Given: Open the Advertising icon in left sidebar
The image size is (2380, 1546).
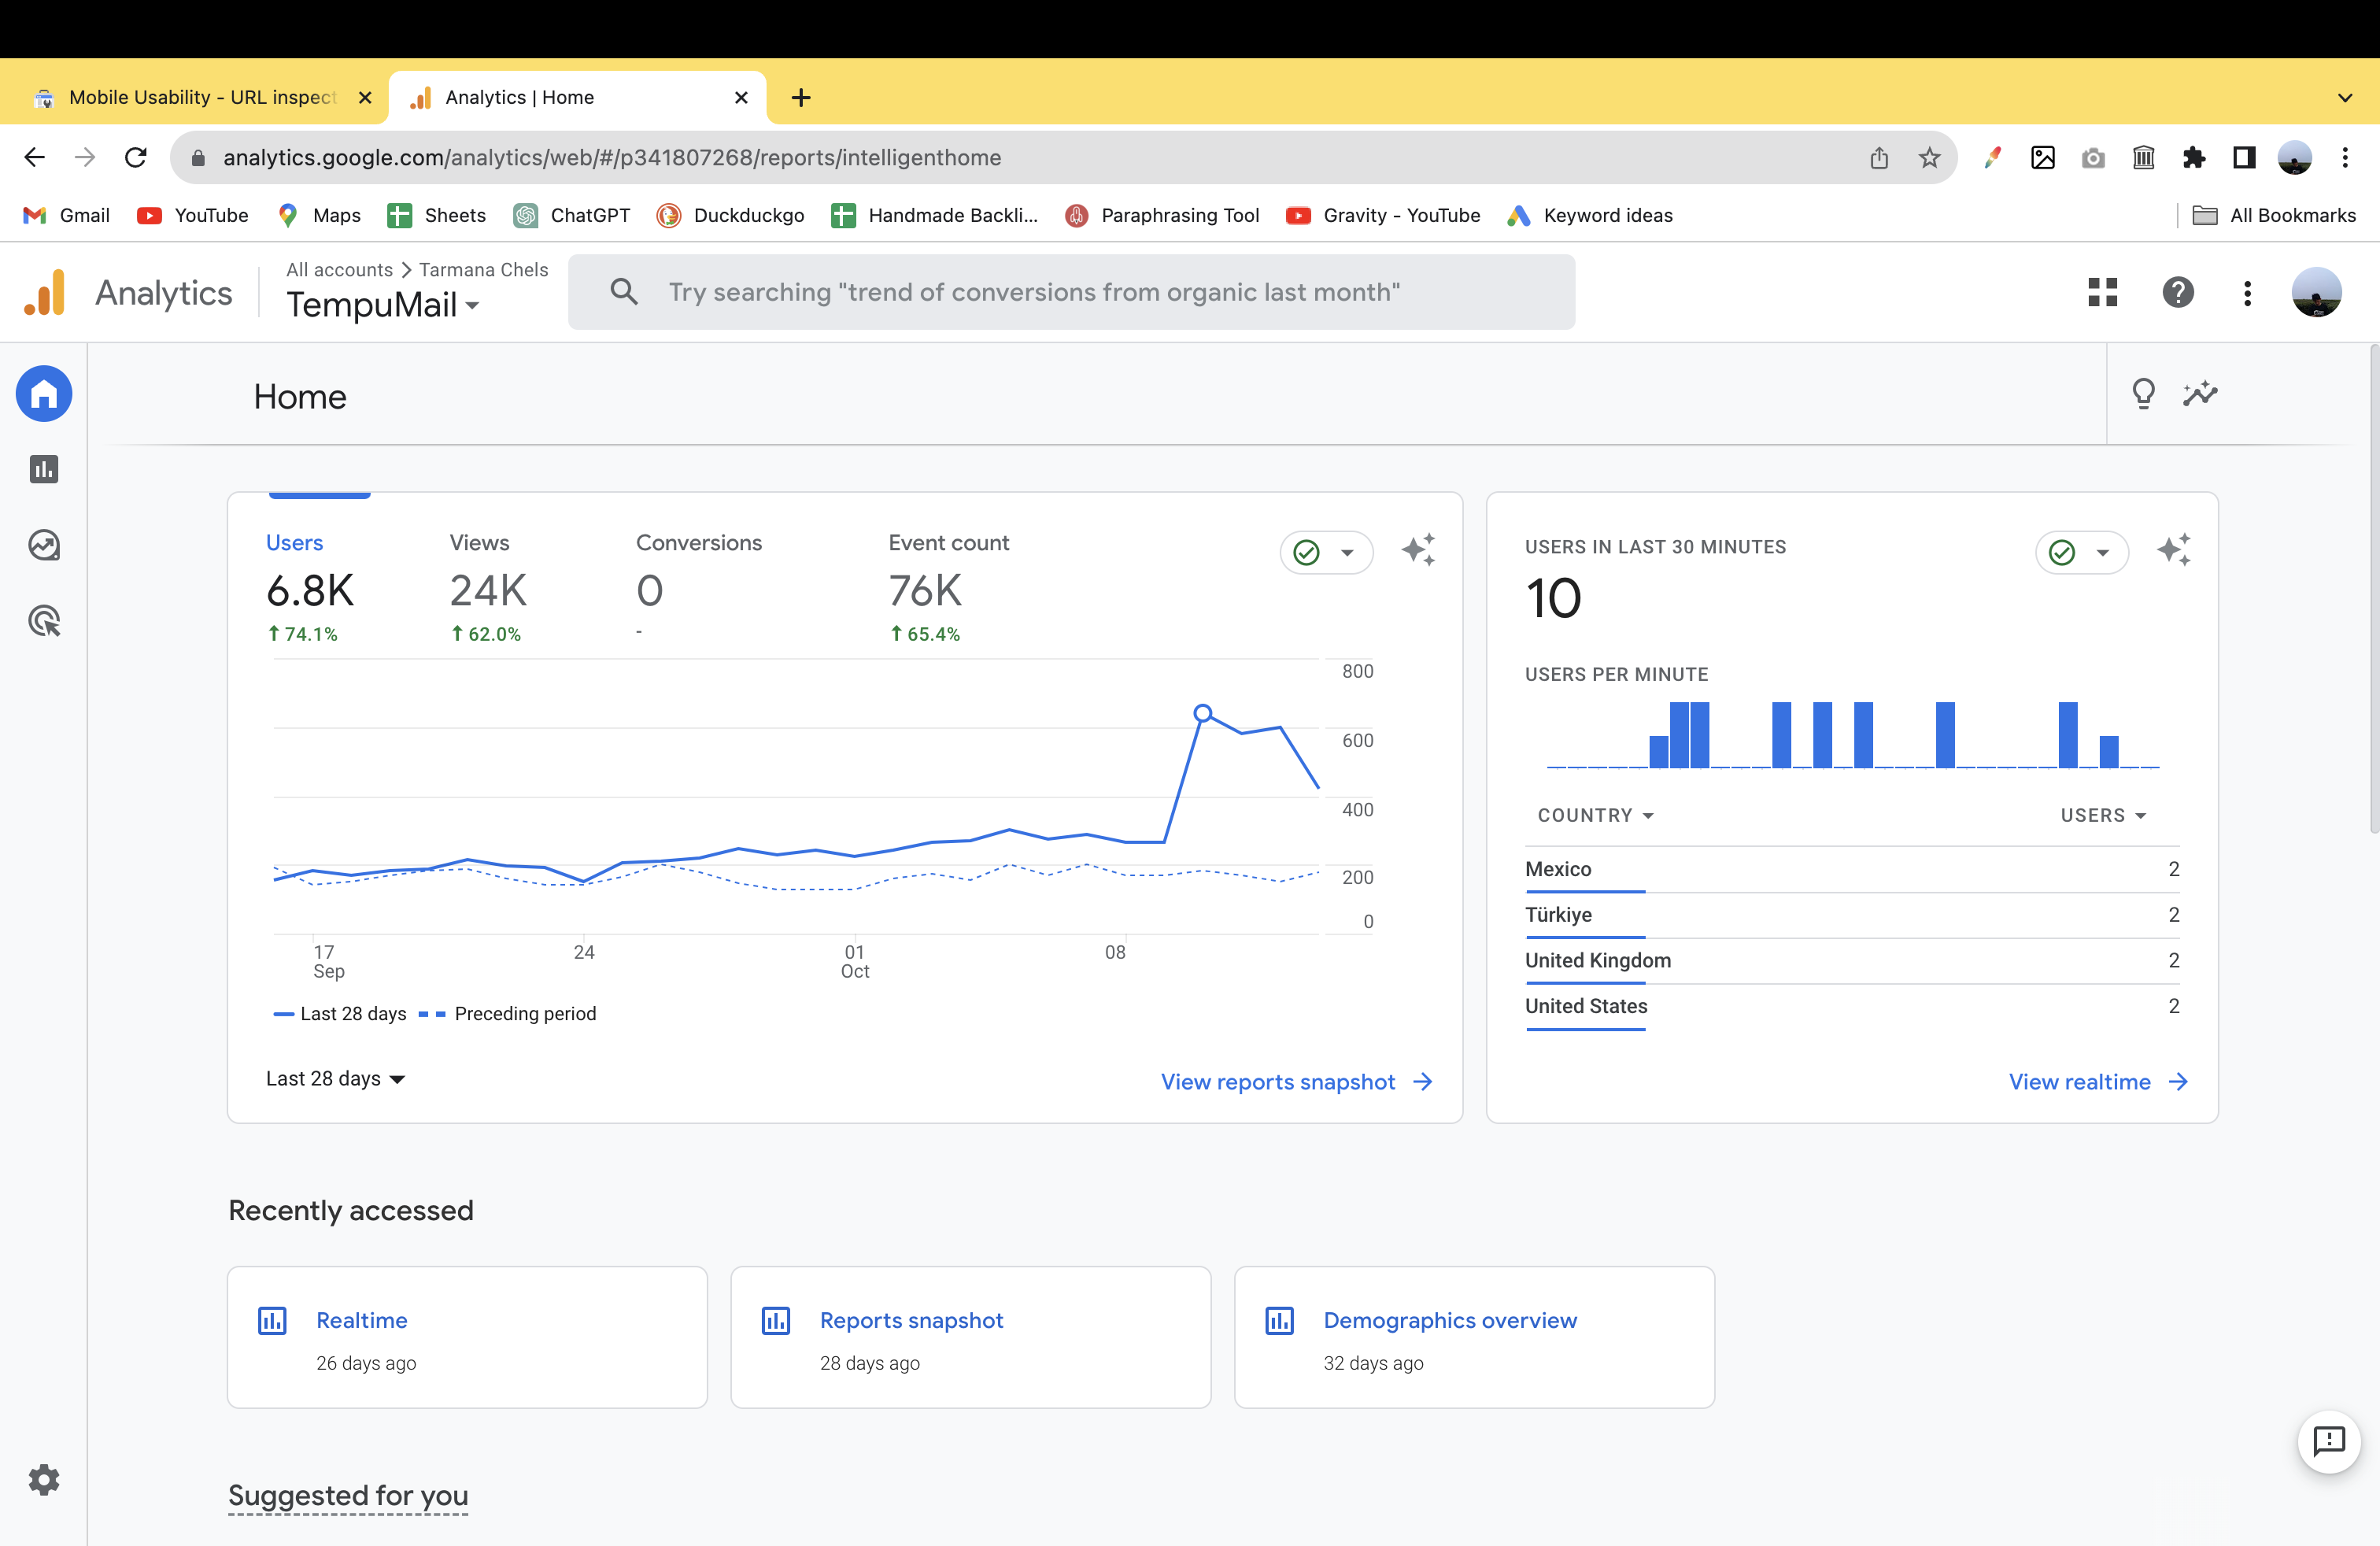Looking at the screenshot, I should click(44, 621).
